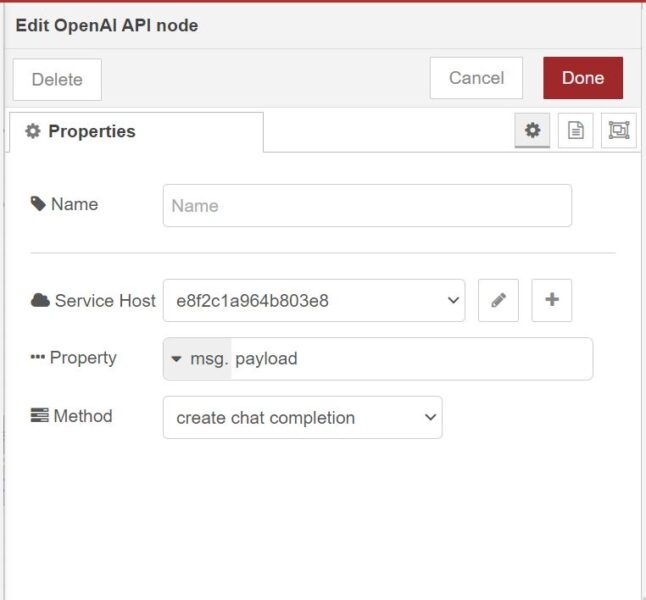Viewport: 646px width, 600px height.
Task: Open the msg. property type selector
Action: click(x=197, y=358)
